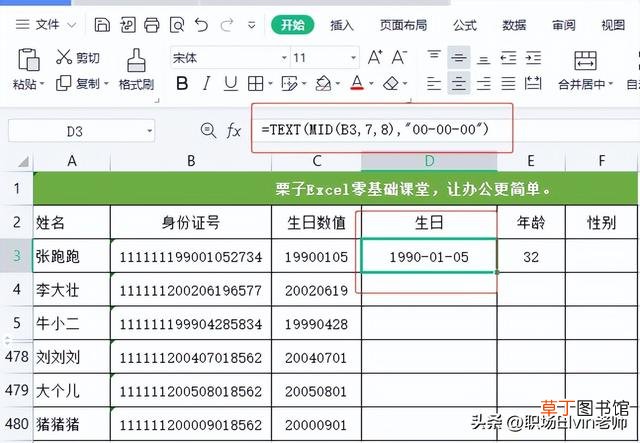Screen dimensions: 640x443
Task: Toggle Italic formatting
Action: coord(207,84)
